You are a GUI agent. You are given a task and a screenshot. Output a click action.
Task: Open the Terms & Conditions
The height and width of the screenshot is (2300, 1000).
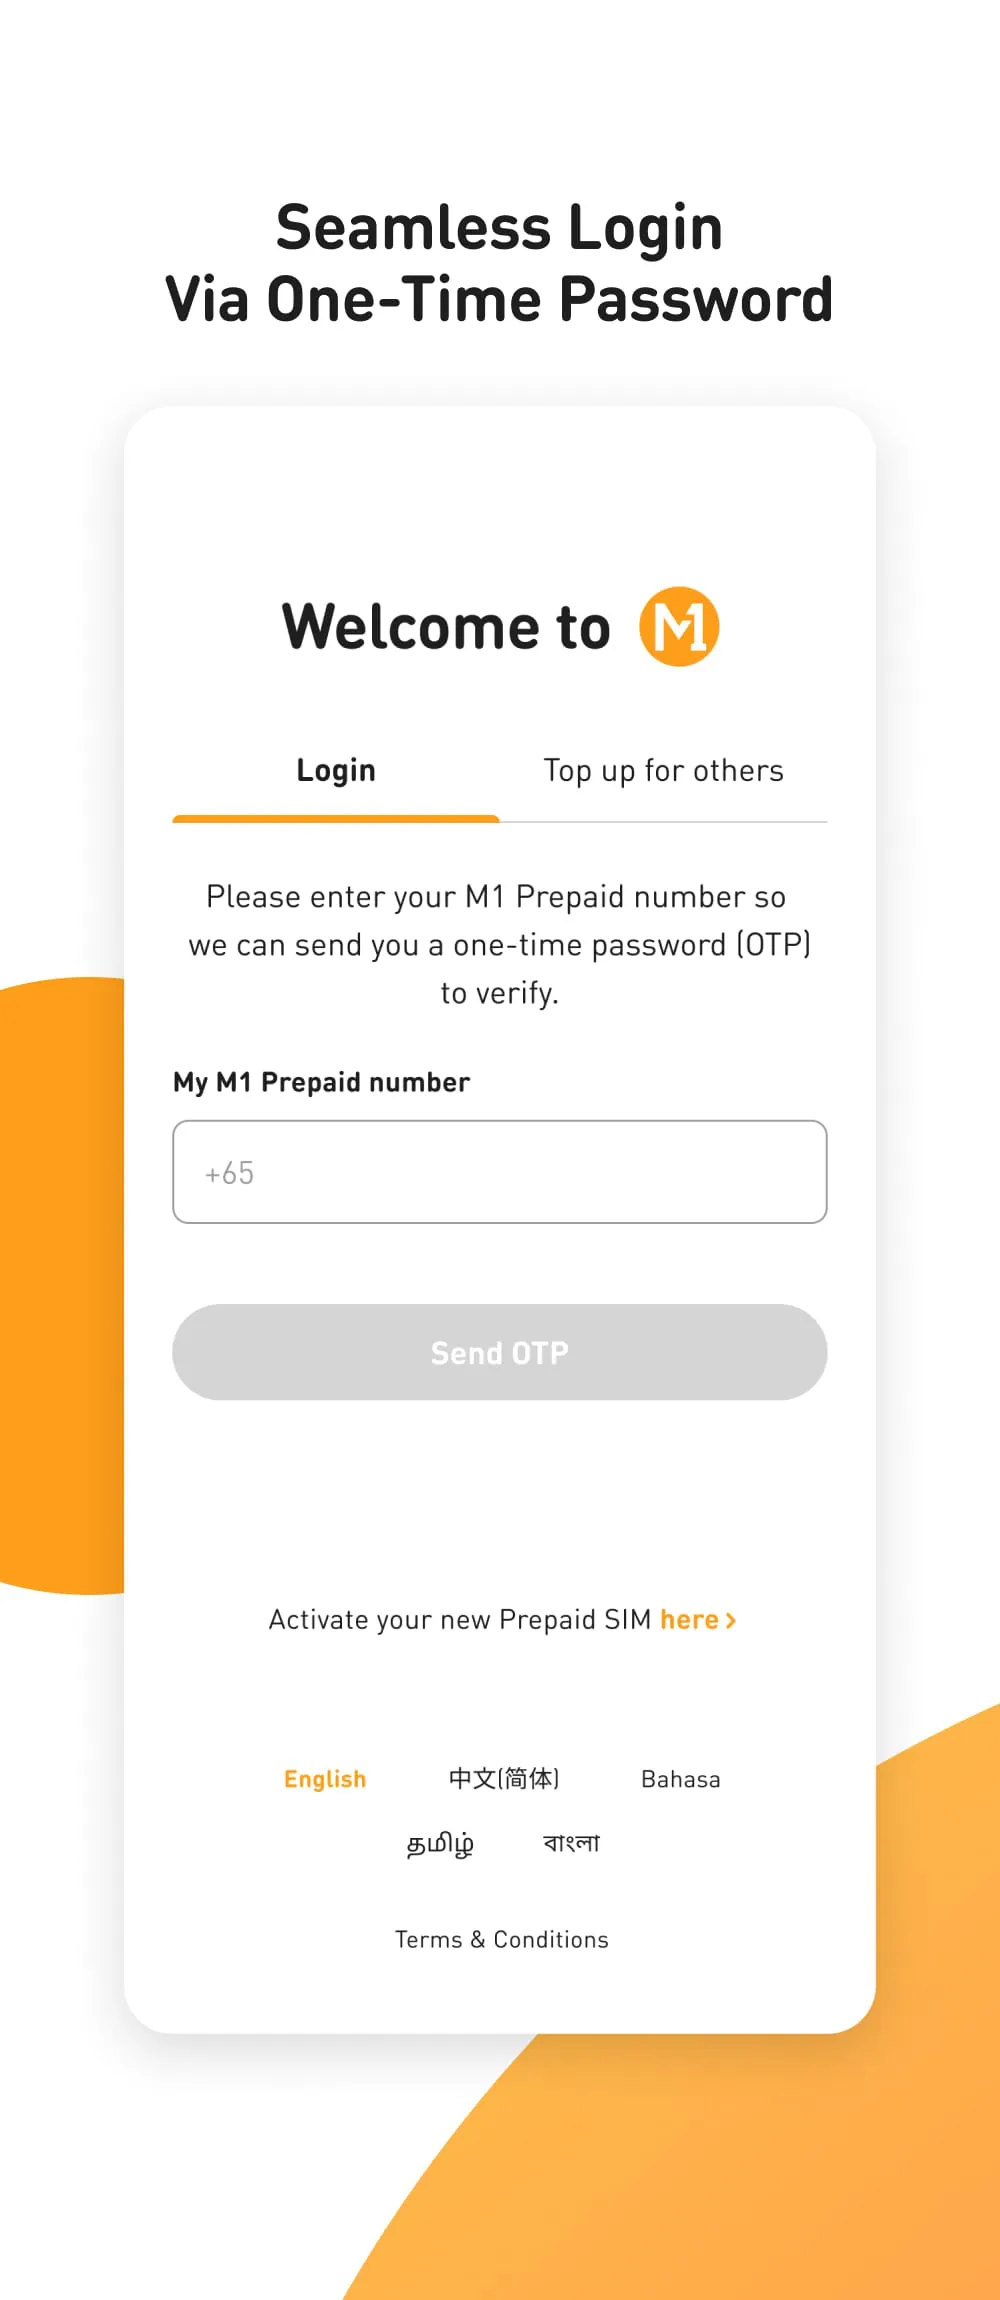tap(500, 1938)
